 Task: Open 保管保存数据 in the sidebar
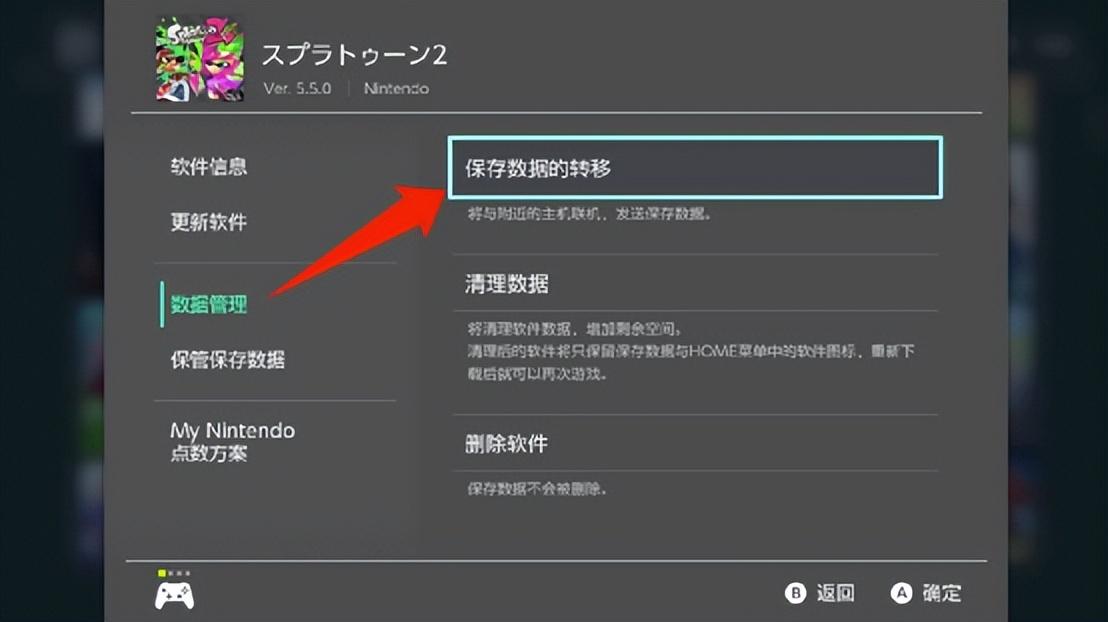pyautogui.click(x=228, y=360)
